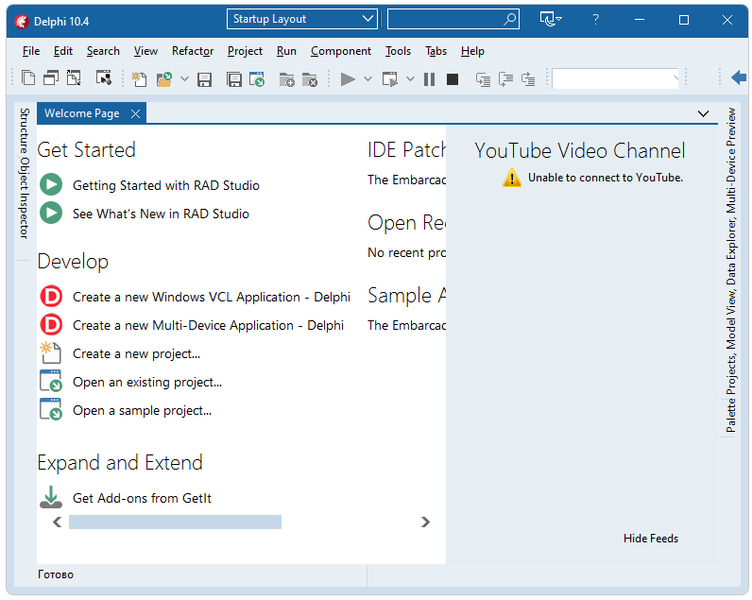This screenshot has width=752, height=600.
Task: Click Add File to Project icon
Action: coord(287,79)
